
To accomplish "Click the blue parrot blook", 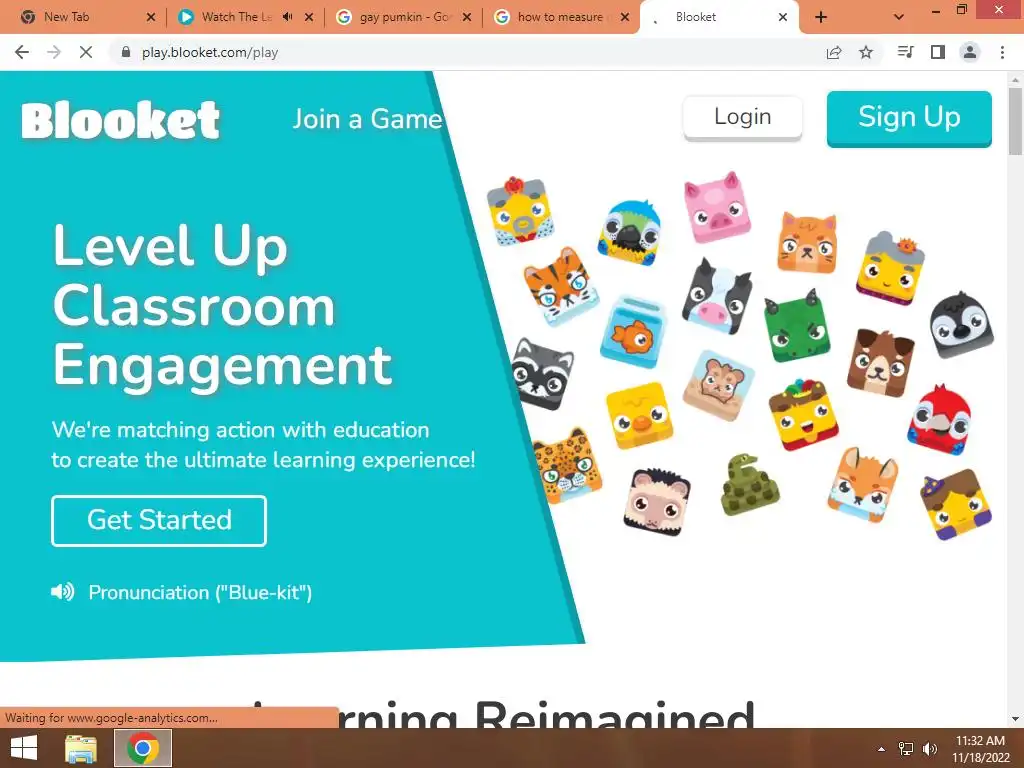I will 630,232.
